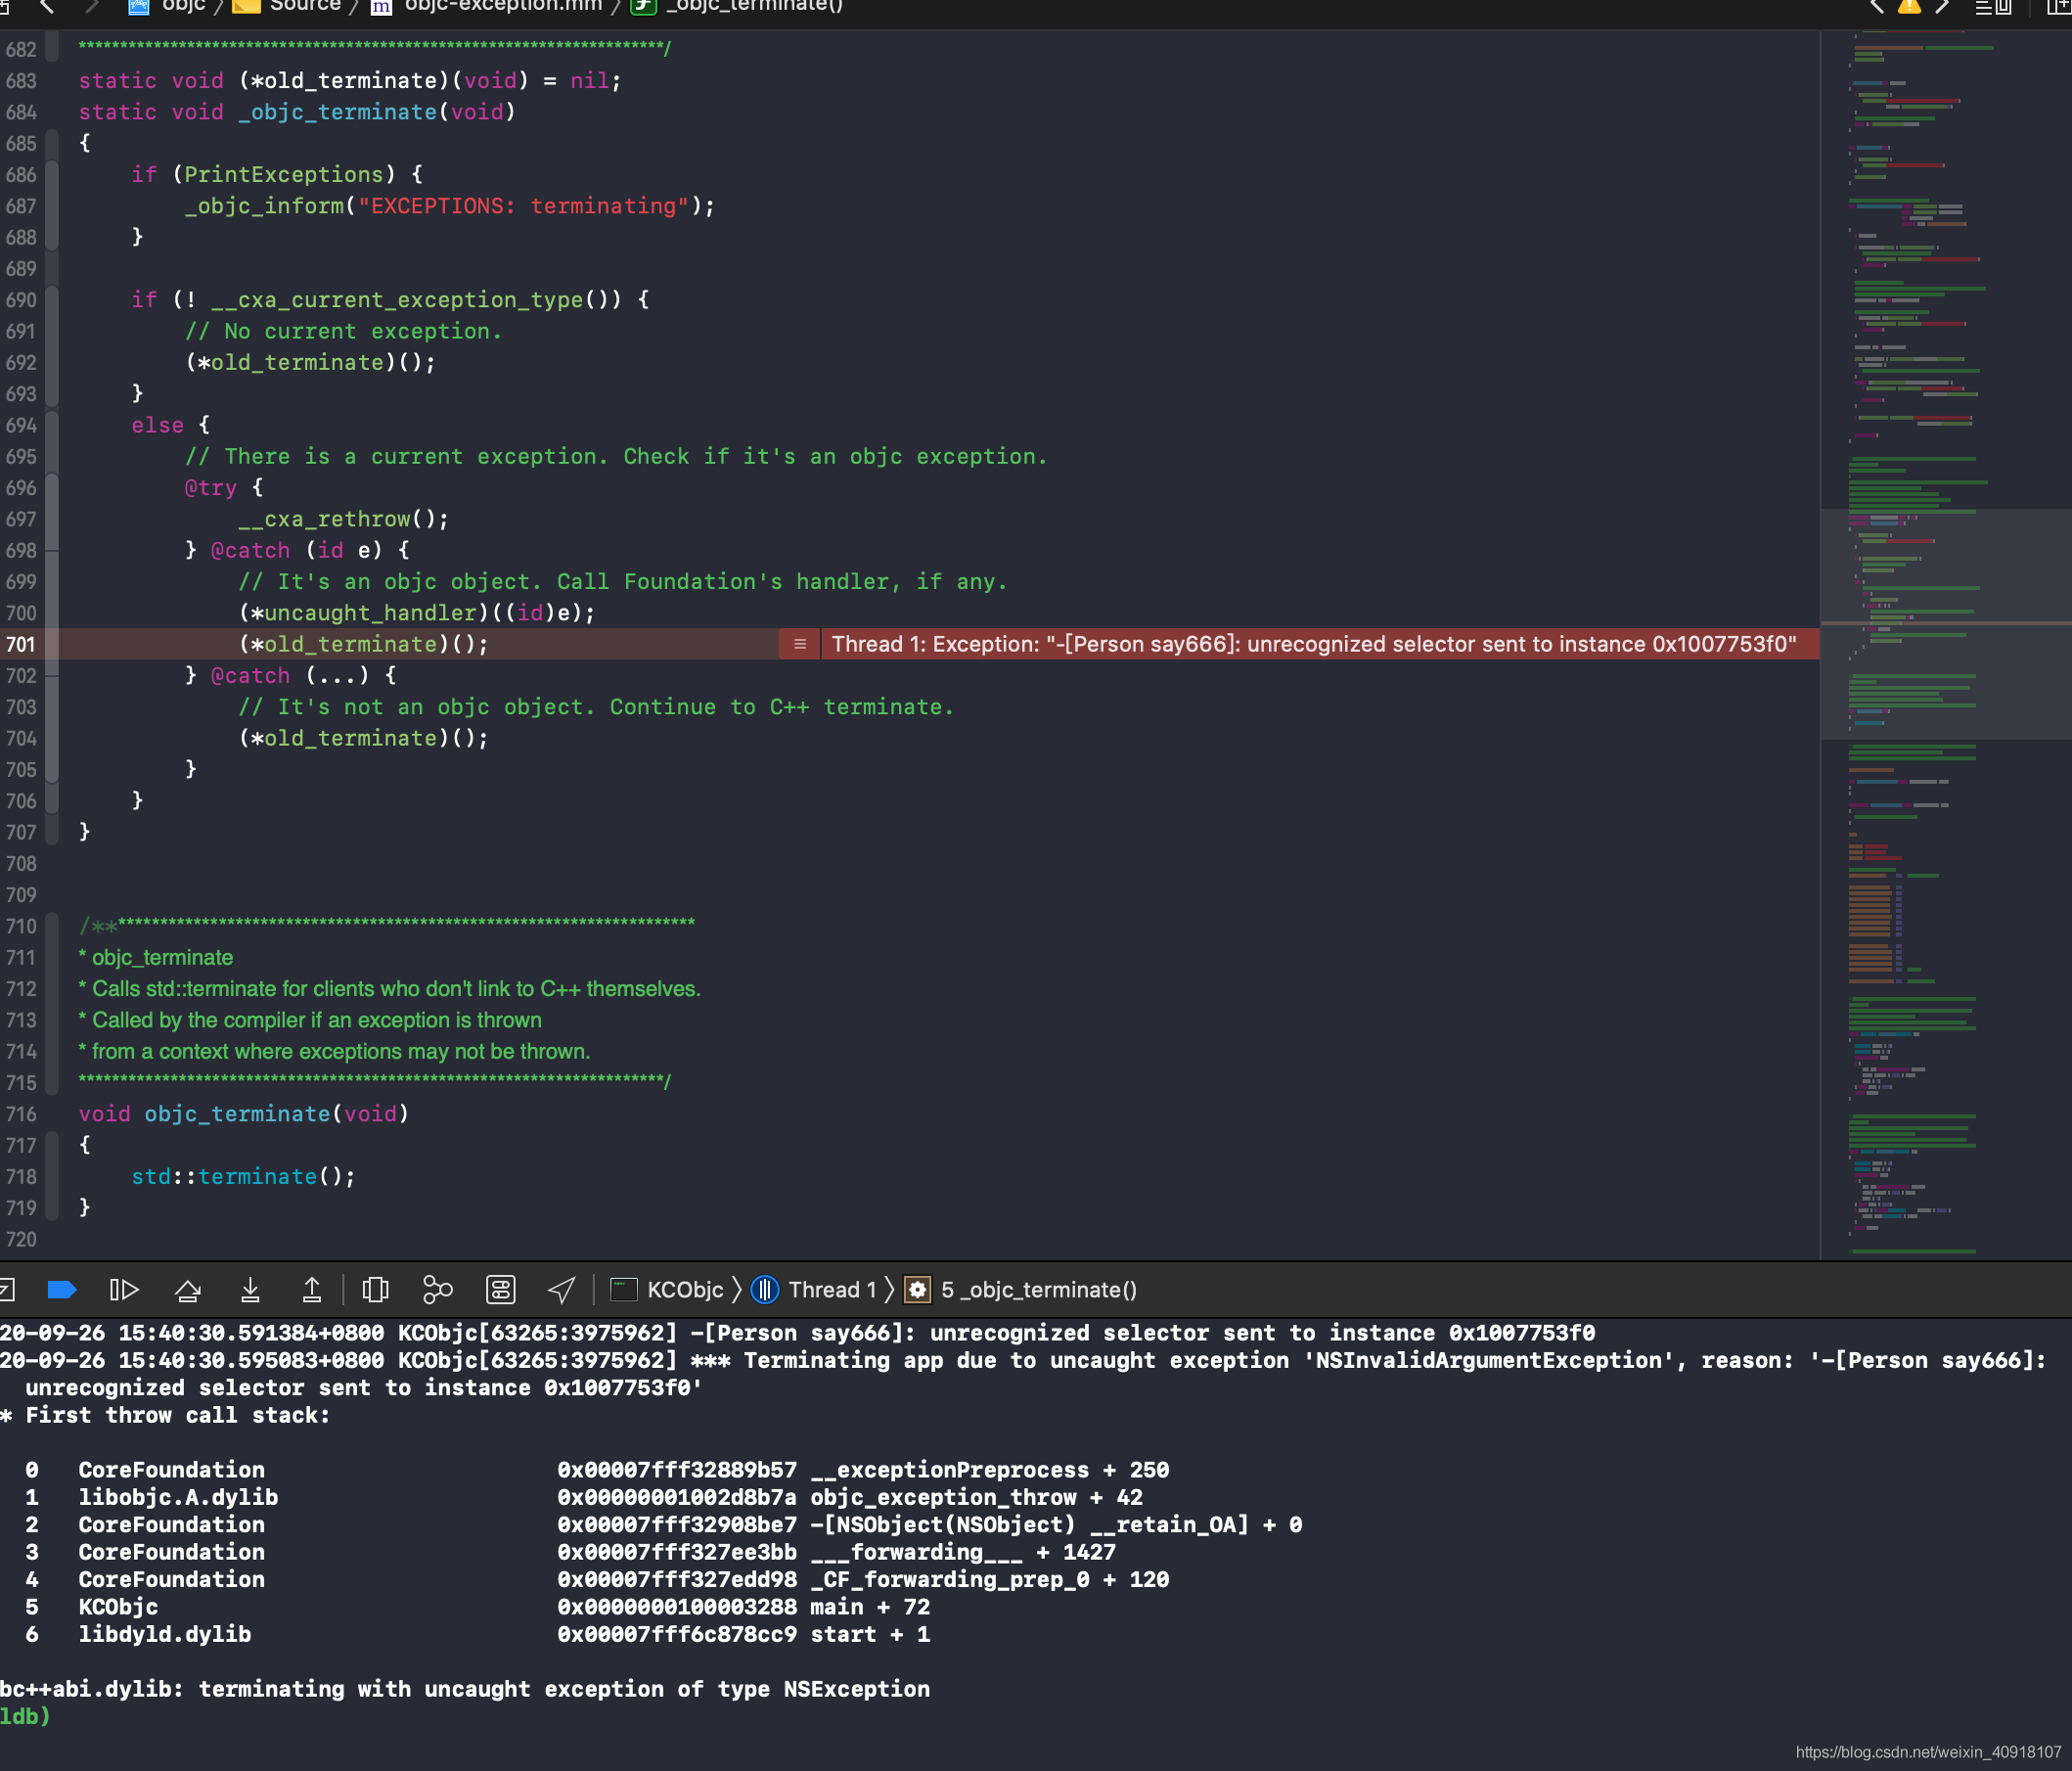Click "First throw call stack:" console line
Screen dimensions: 2072x1771
click(178, 1415)
